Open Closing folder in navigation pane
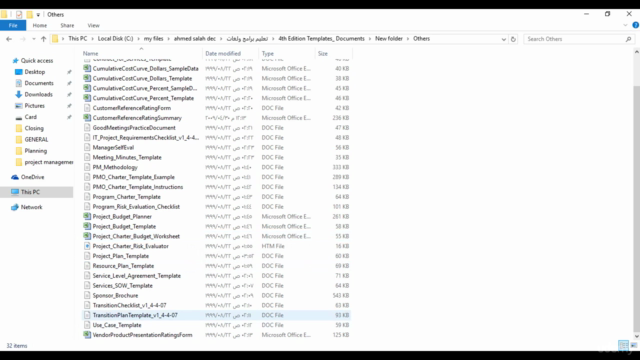Viewport: 640px width, 360px height. tap(34, 128)
